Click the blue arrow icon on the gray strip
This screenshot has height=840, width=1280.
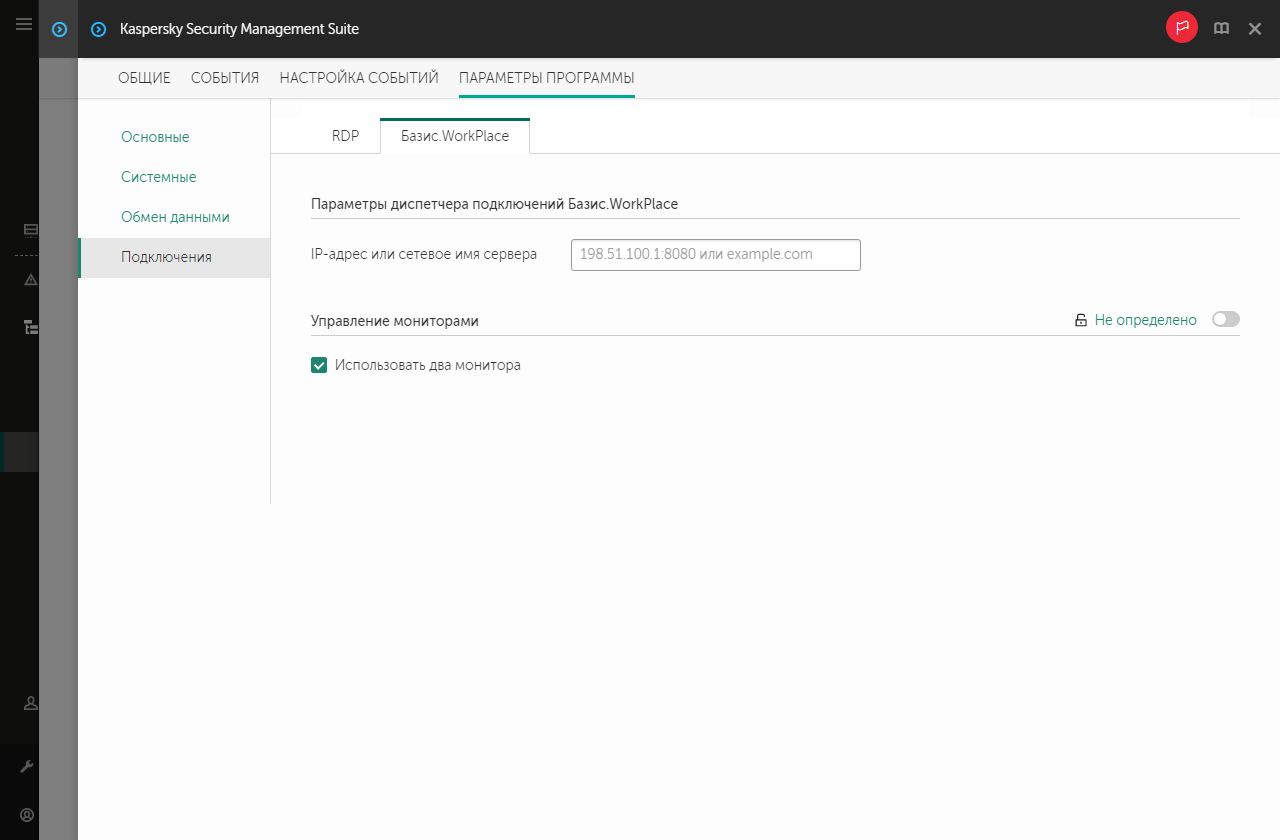click(59, 29)
